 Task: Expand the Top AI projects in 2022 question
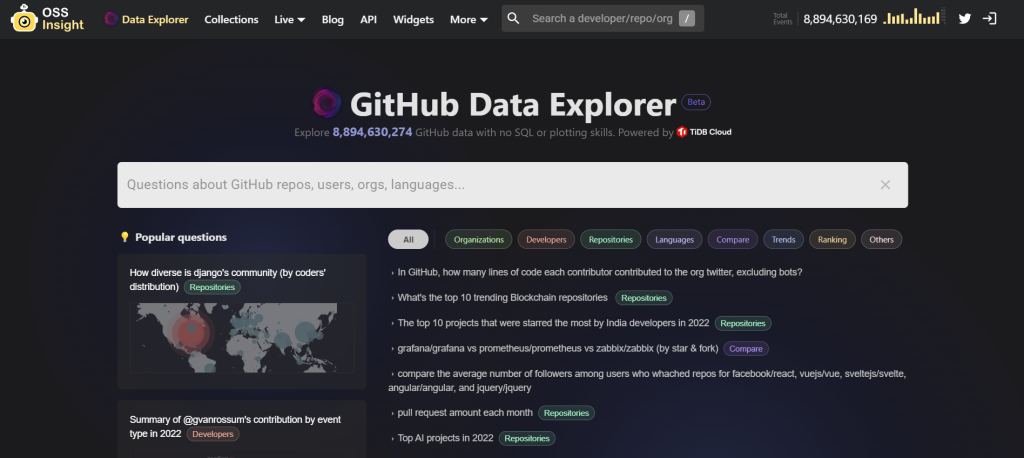tap(445, 438)
